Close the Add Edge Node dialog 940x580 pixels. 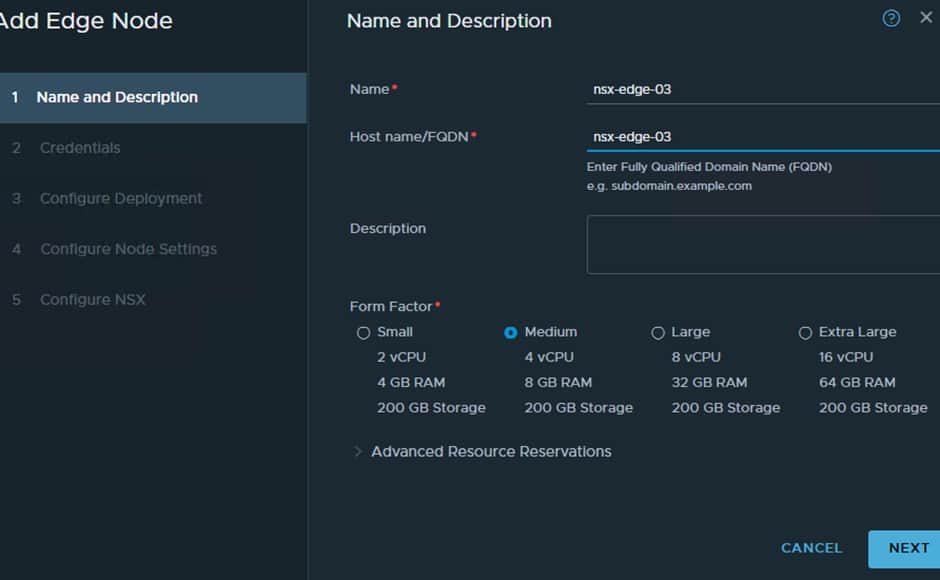point(926,17)
